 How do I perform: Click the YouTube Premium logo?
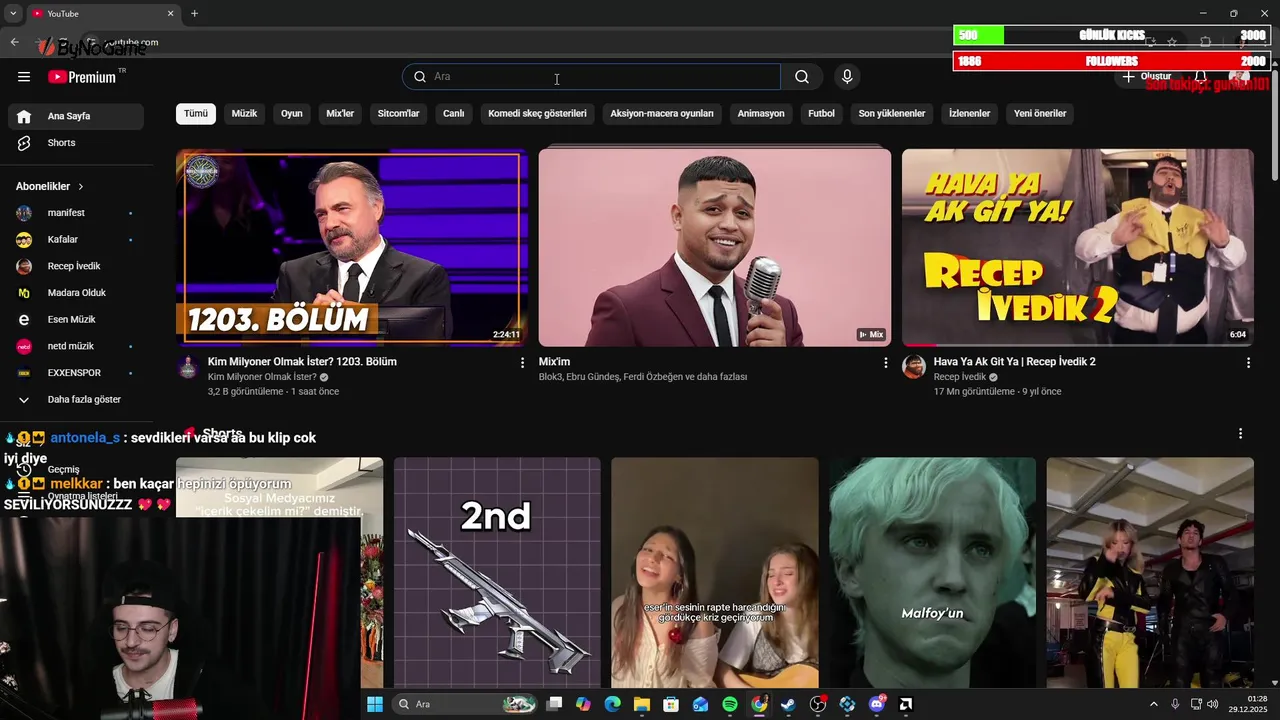(82, 77)
